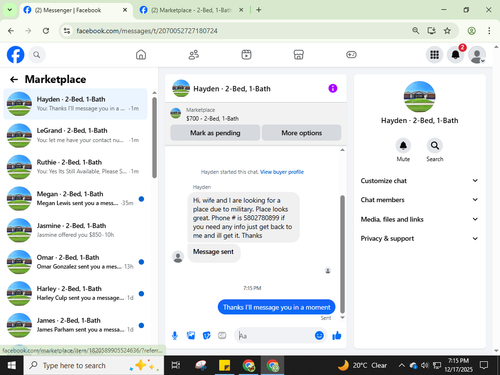Image resolution: width=500 pixels, height=375 pixels.
Task: Click More options button
Action: pyautogui.click(x=302, y=133)
